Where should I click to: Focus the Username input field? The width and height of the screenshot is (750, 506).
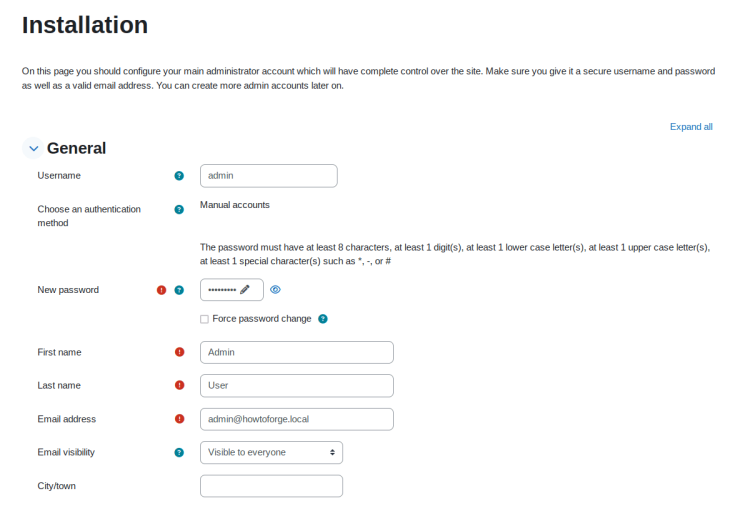268,176
